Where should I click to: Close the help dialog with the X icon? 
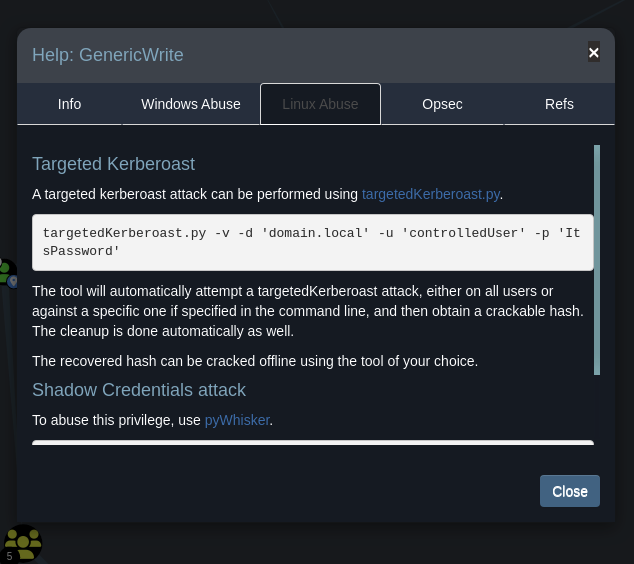(594, 53)
